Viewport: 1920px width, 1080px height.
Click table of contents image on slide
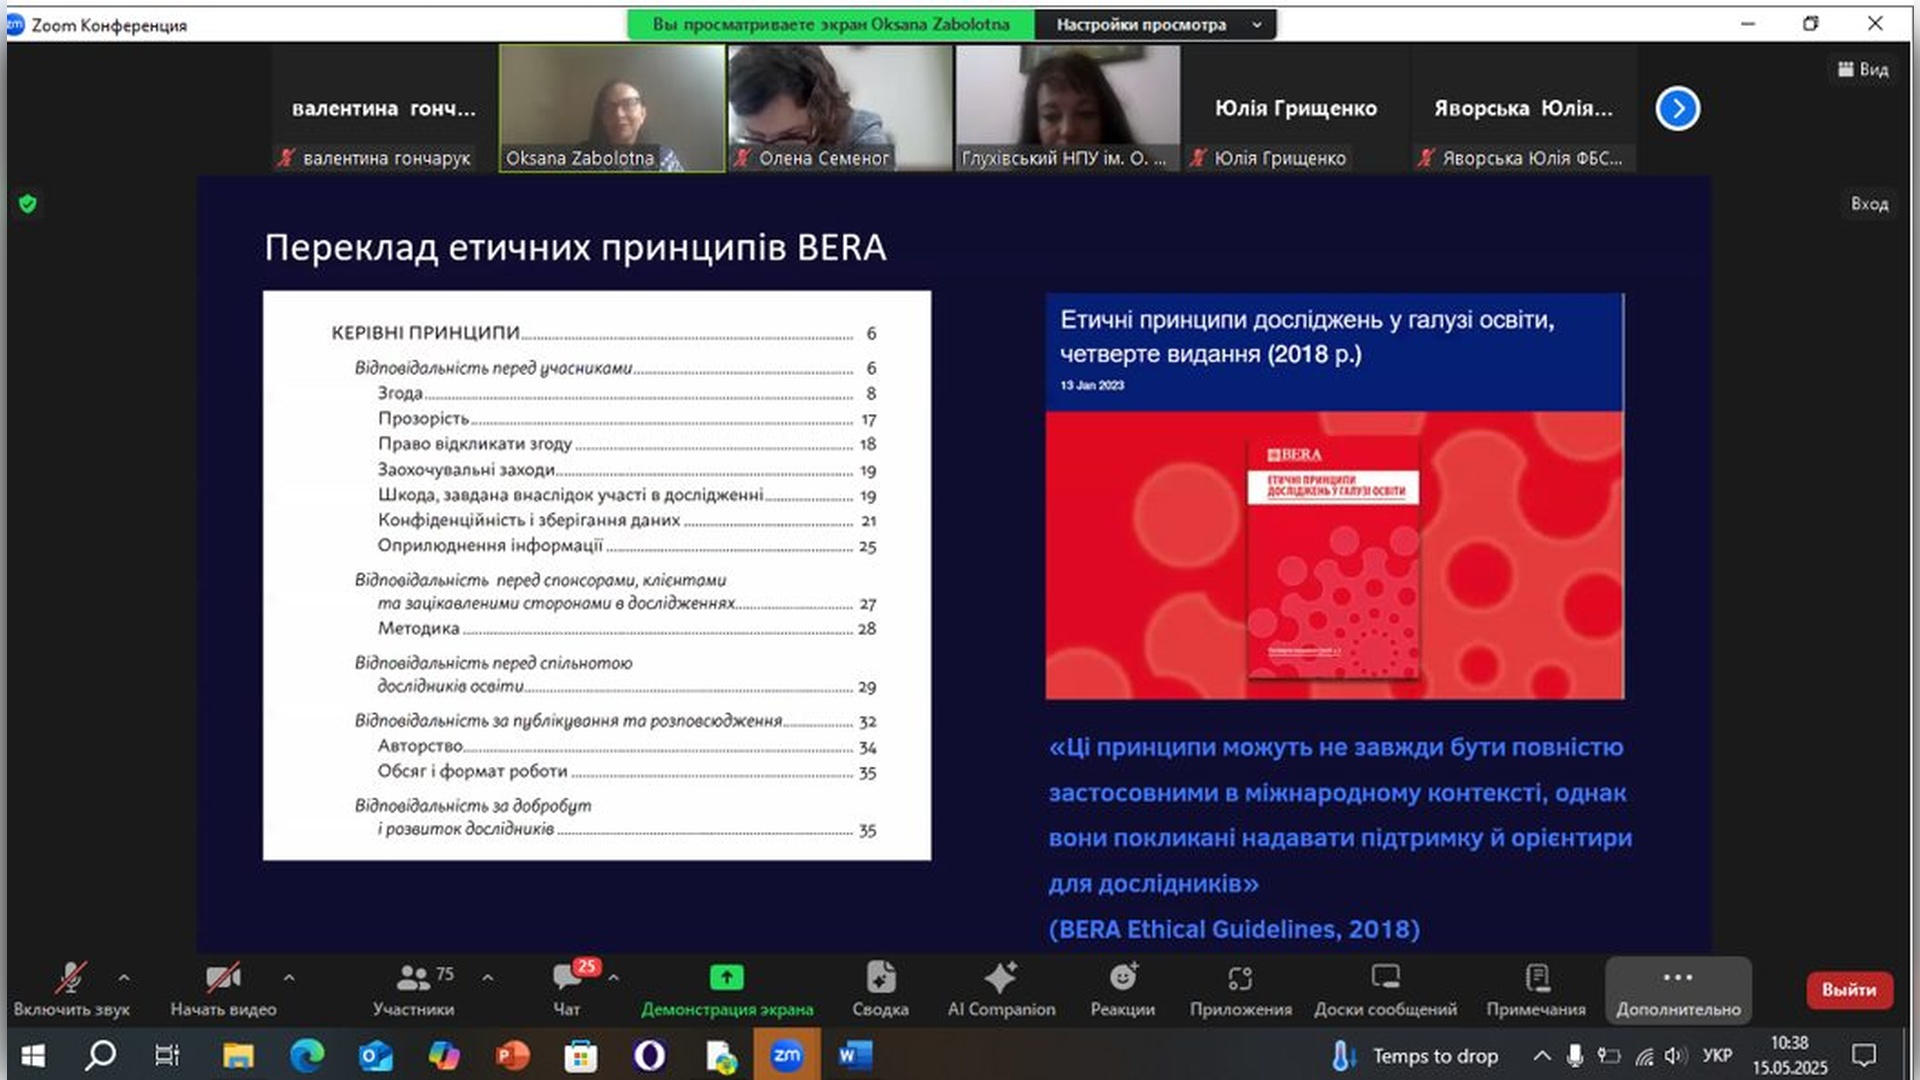click(597, 575)
